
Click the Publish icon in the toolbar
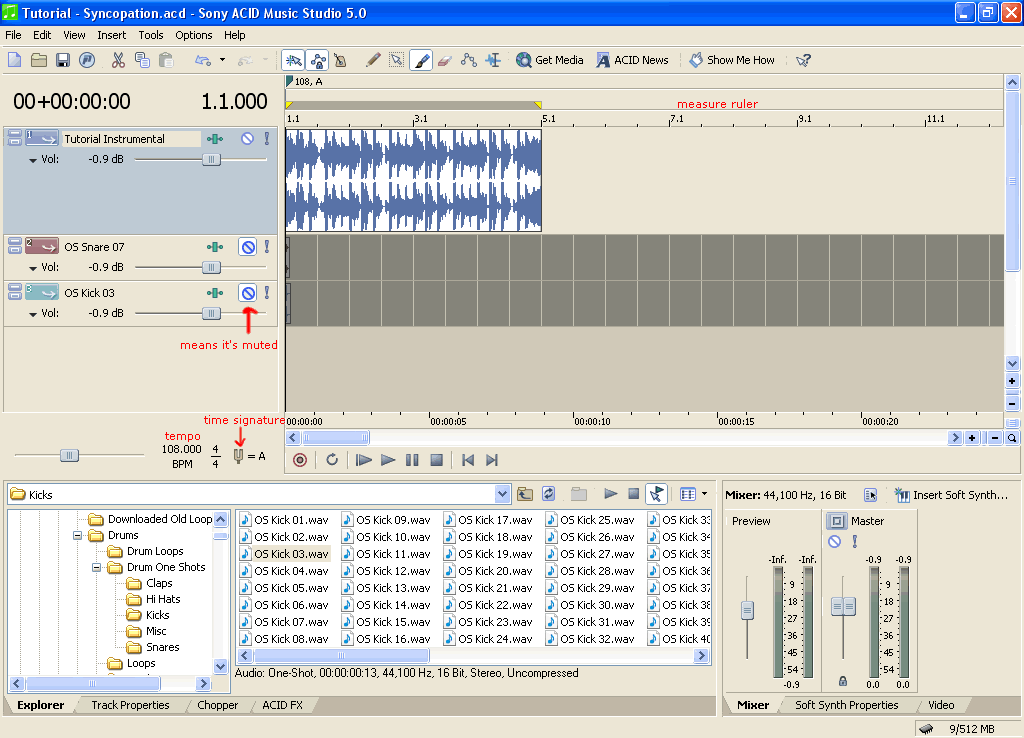[x=87, y=60]
